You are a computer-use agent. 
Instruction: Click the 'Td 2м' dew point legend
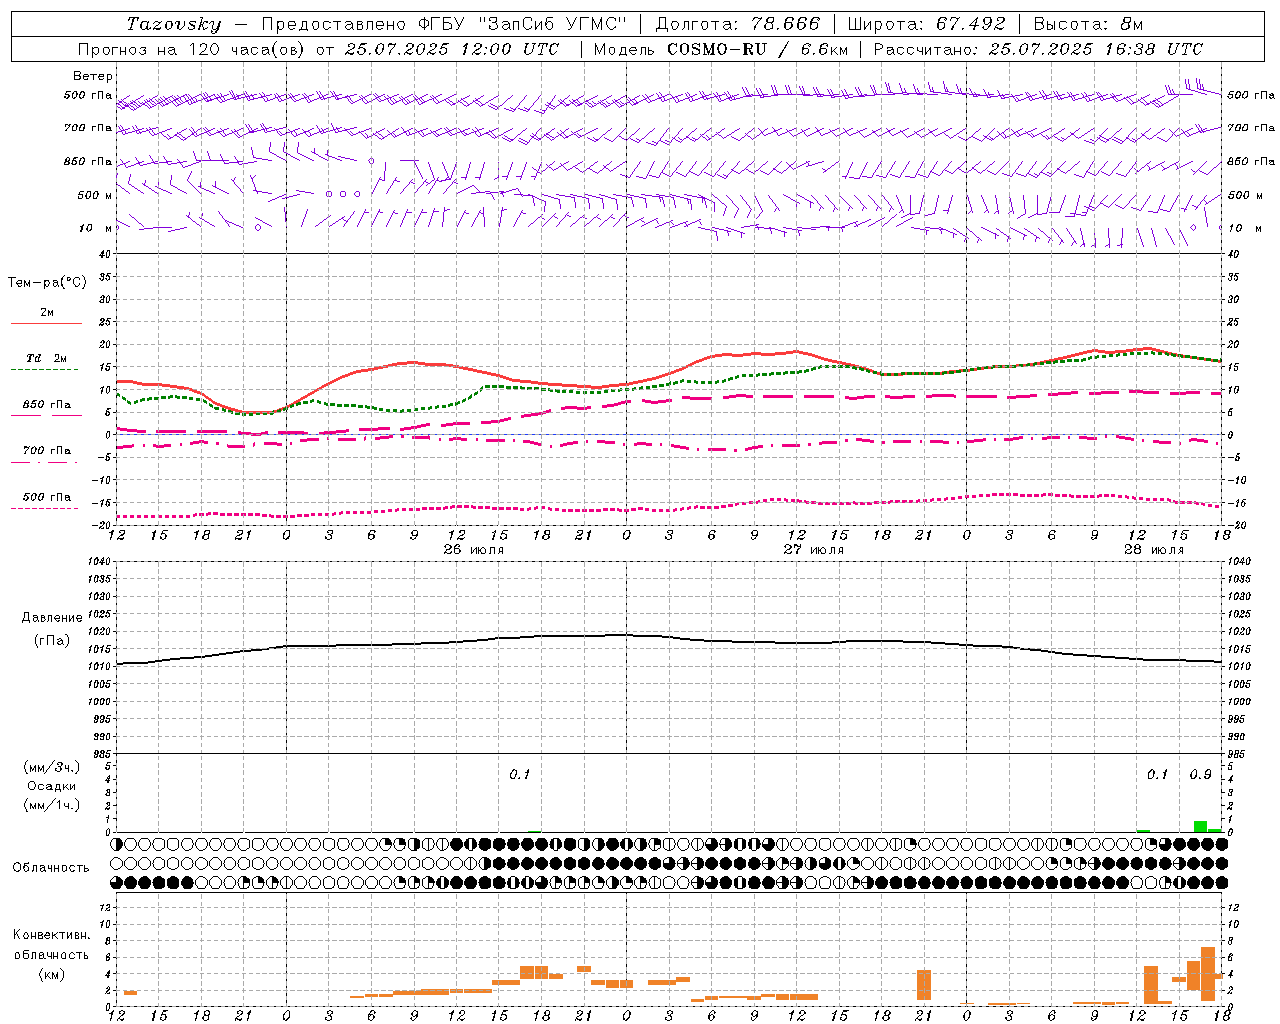click(x=47, y=357)
